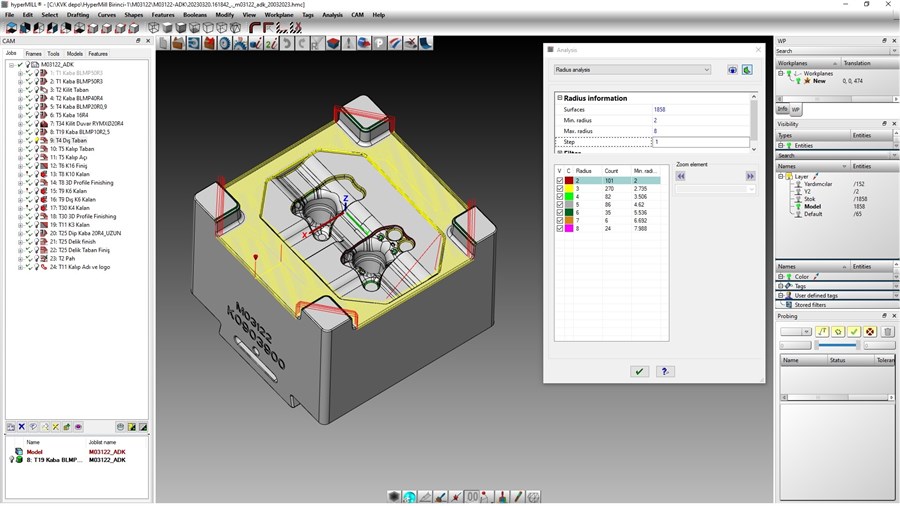Click the eye icon in Analysis dialog
Image resolution: width=900 pixels, height=506 pixels.
(x=732, y=70)
